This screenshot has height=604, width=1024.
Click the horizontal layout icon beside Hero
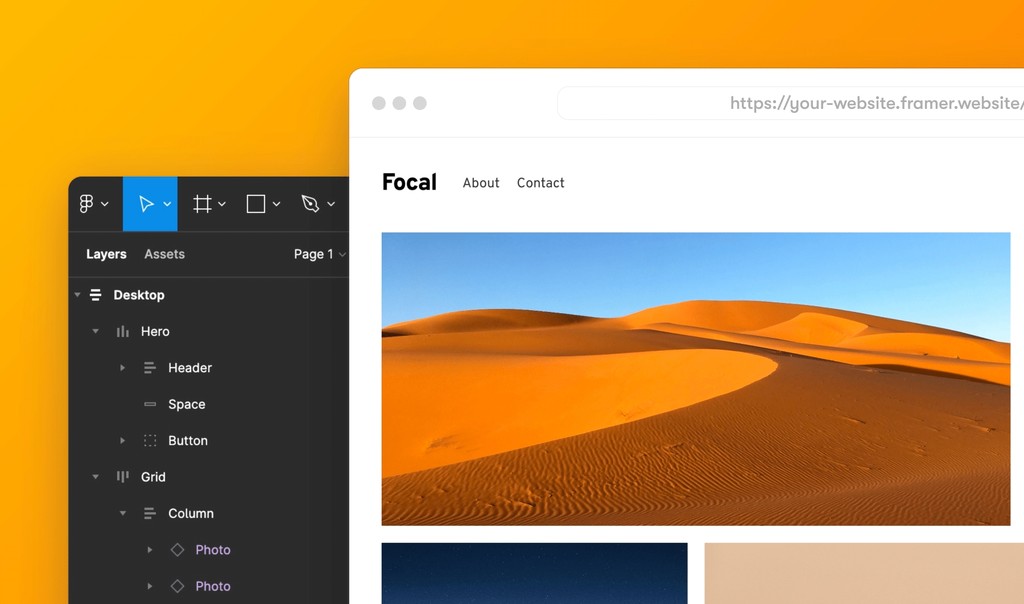coord(122,332)
